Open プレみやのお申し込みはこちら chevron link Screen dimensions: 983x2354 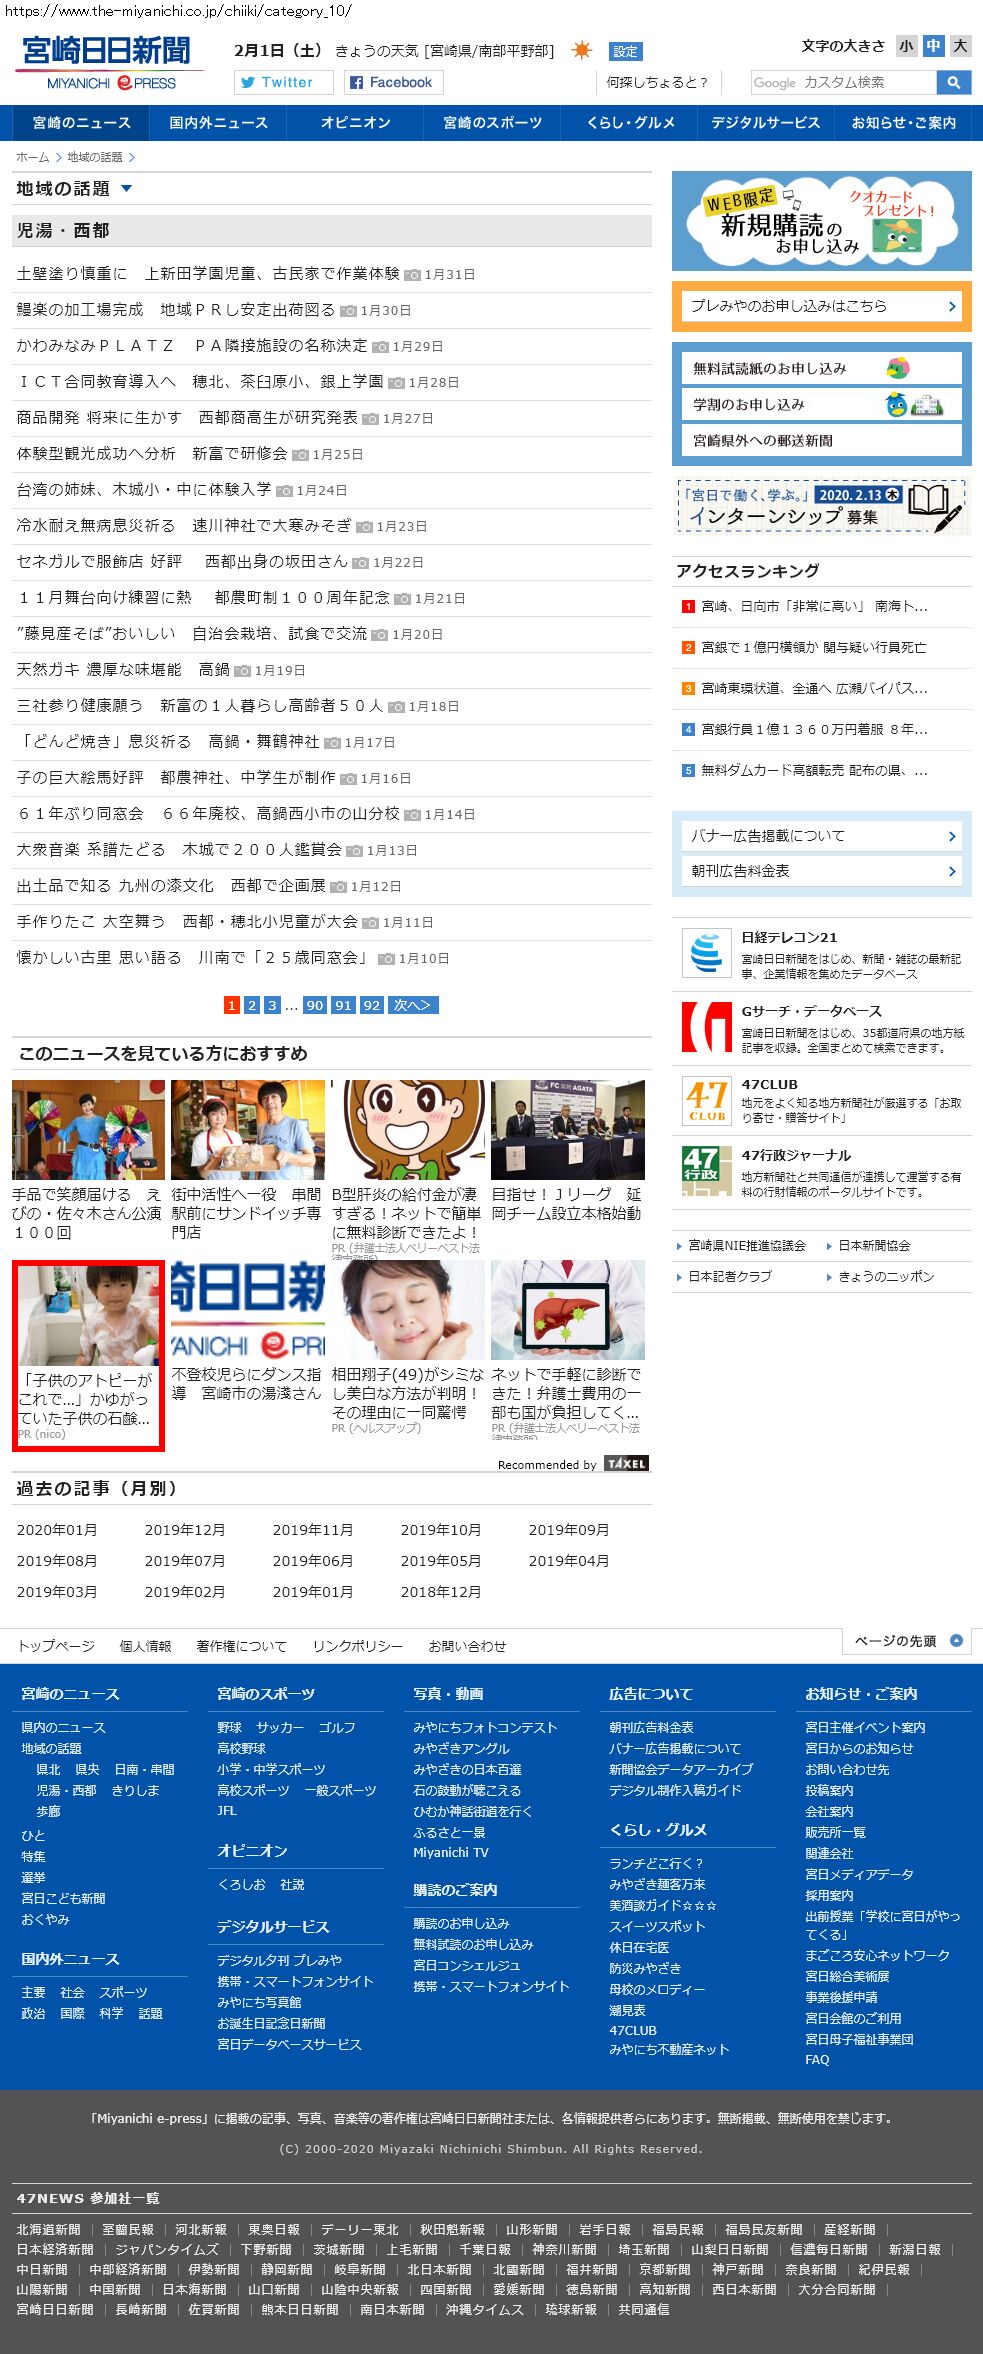coord(951,307)
